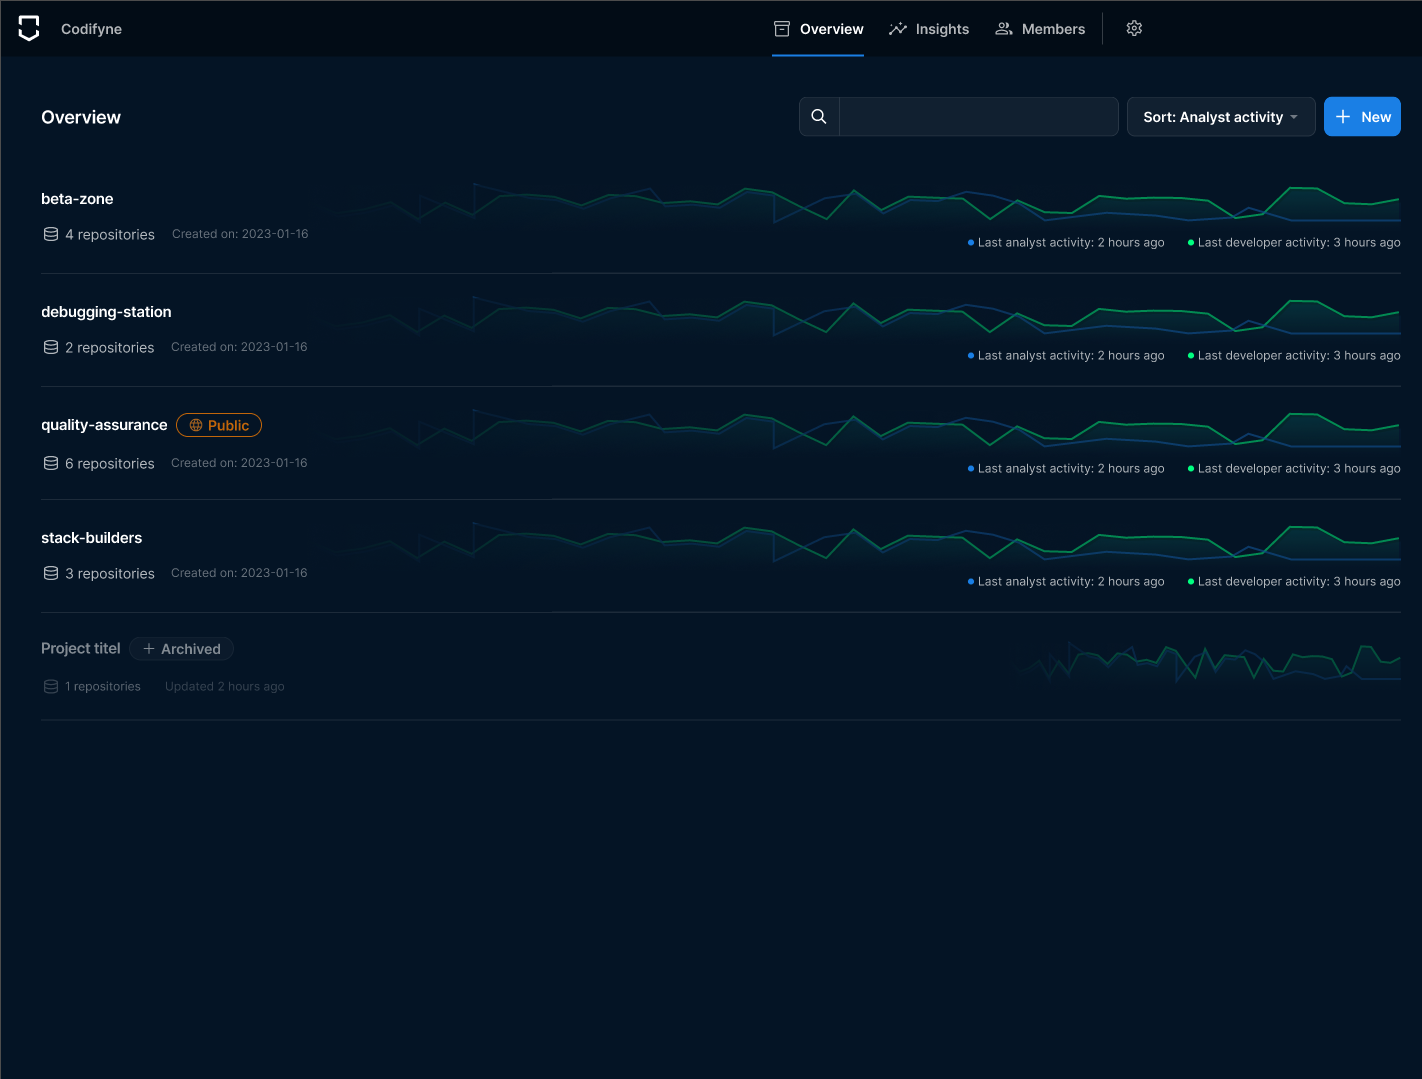Open the quality-assurance project
Viewport: 1422px width, 1079px height.
coord(104,425)
